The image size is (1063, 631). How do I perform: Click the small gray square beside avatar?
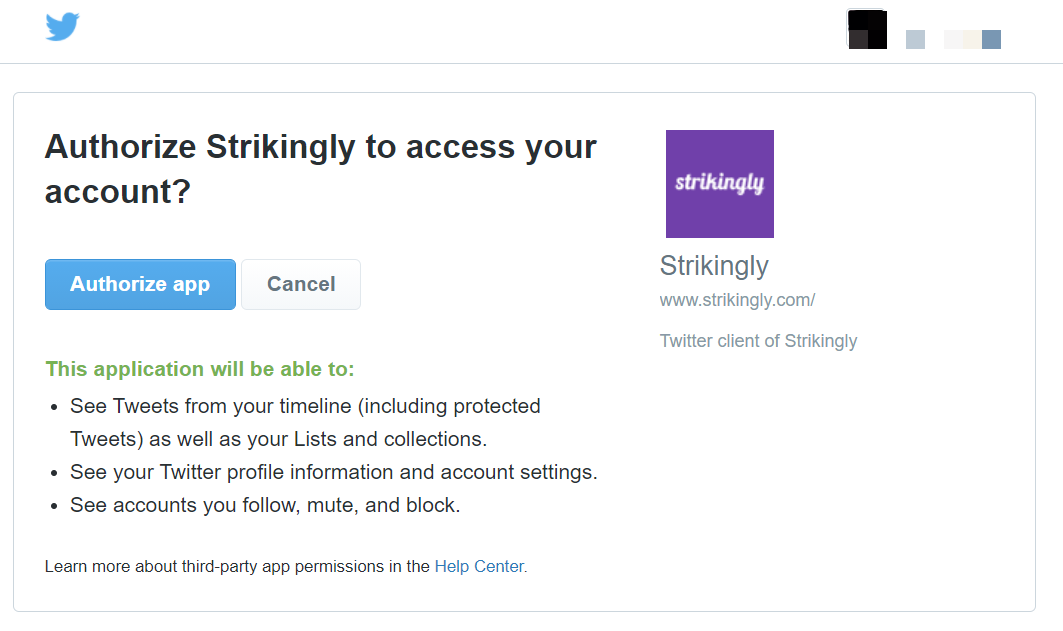pos(915,39)
